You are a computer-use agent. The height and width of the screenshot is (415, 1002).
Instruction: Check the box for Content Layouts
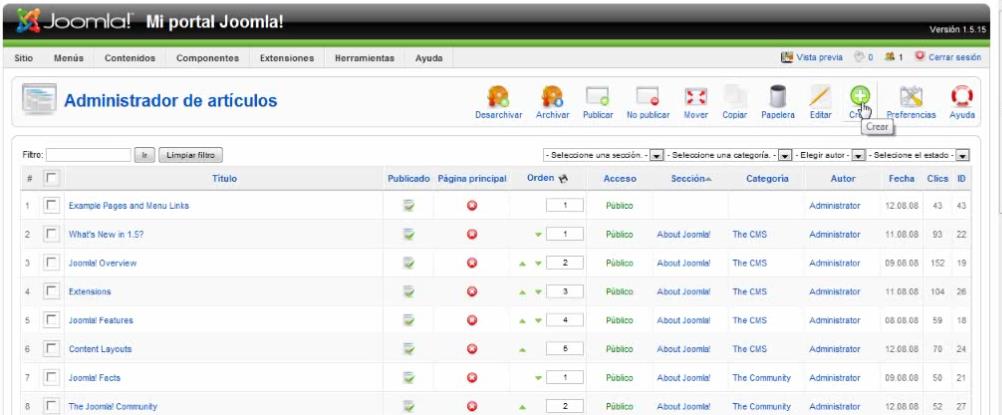click(x=50, y=349)
